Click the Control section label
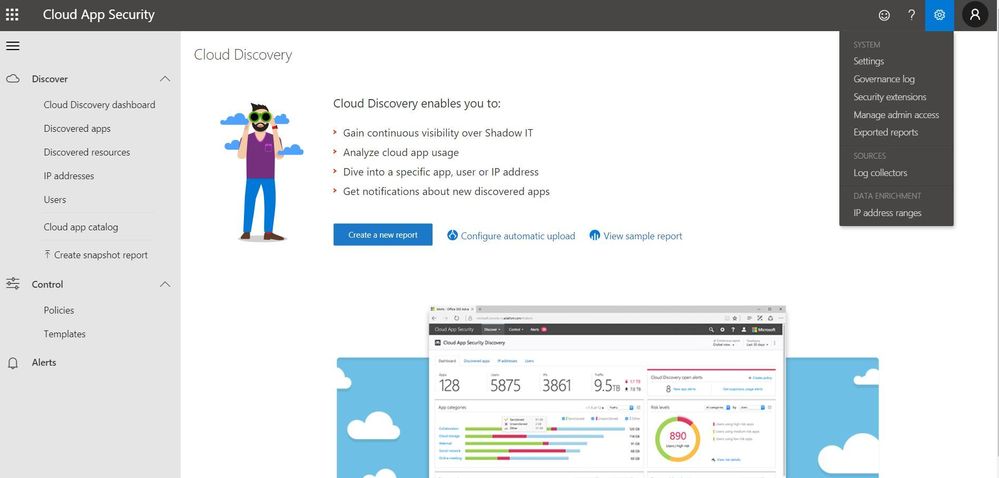 (x=48, y=284)
